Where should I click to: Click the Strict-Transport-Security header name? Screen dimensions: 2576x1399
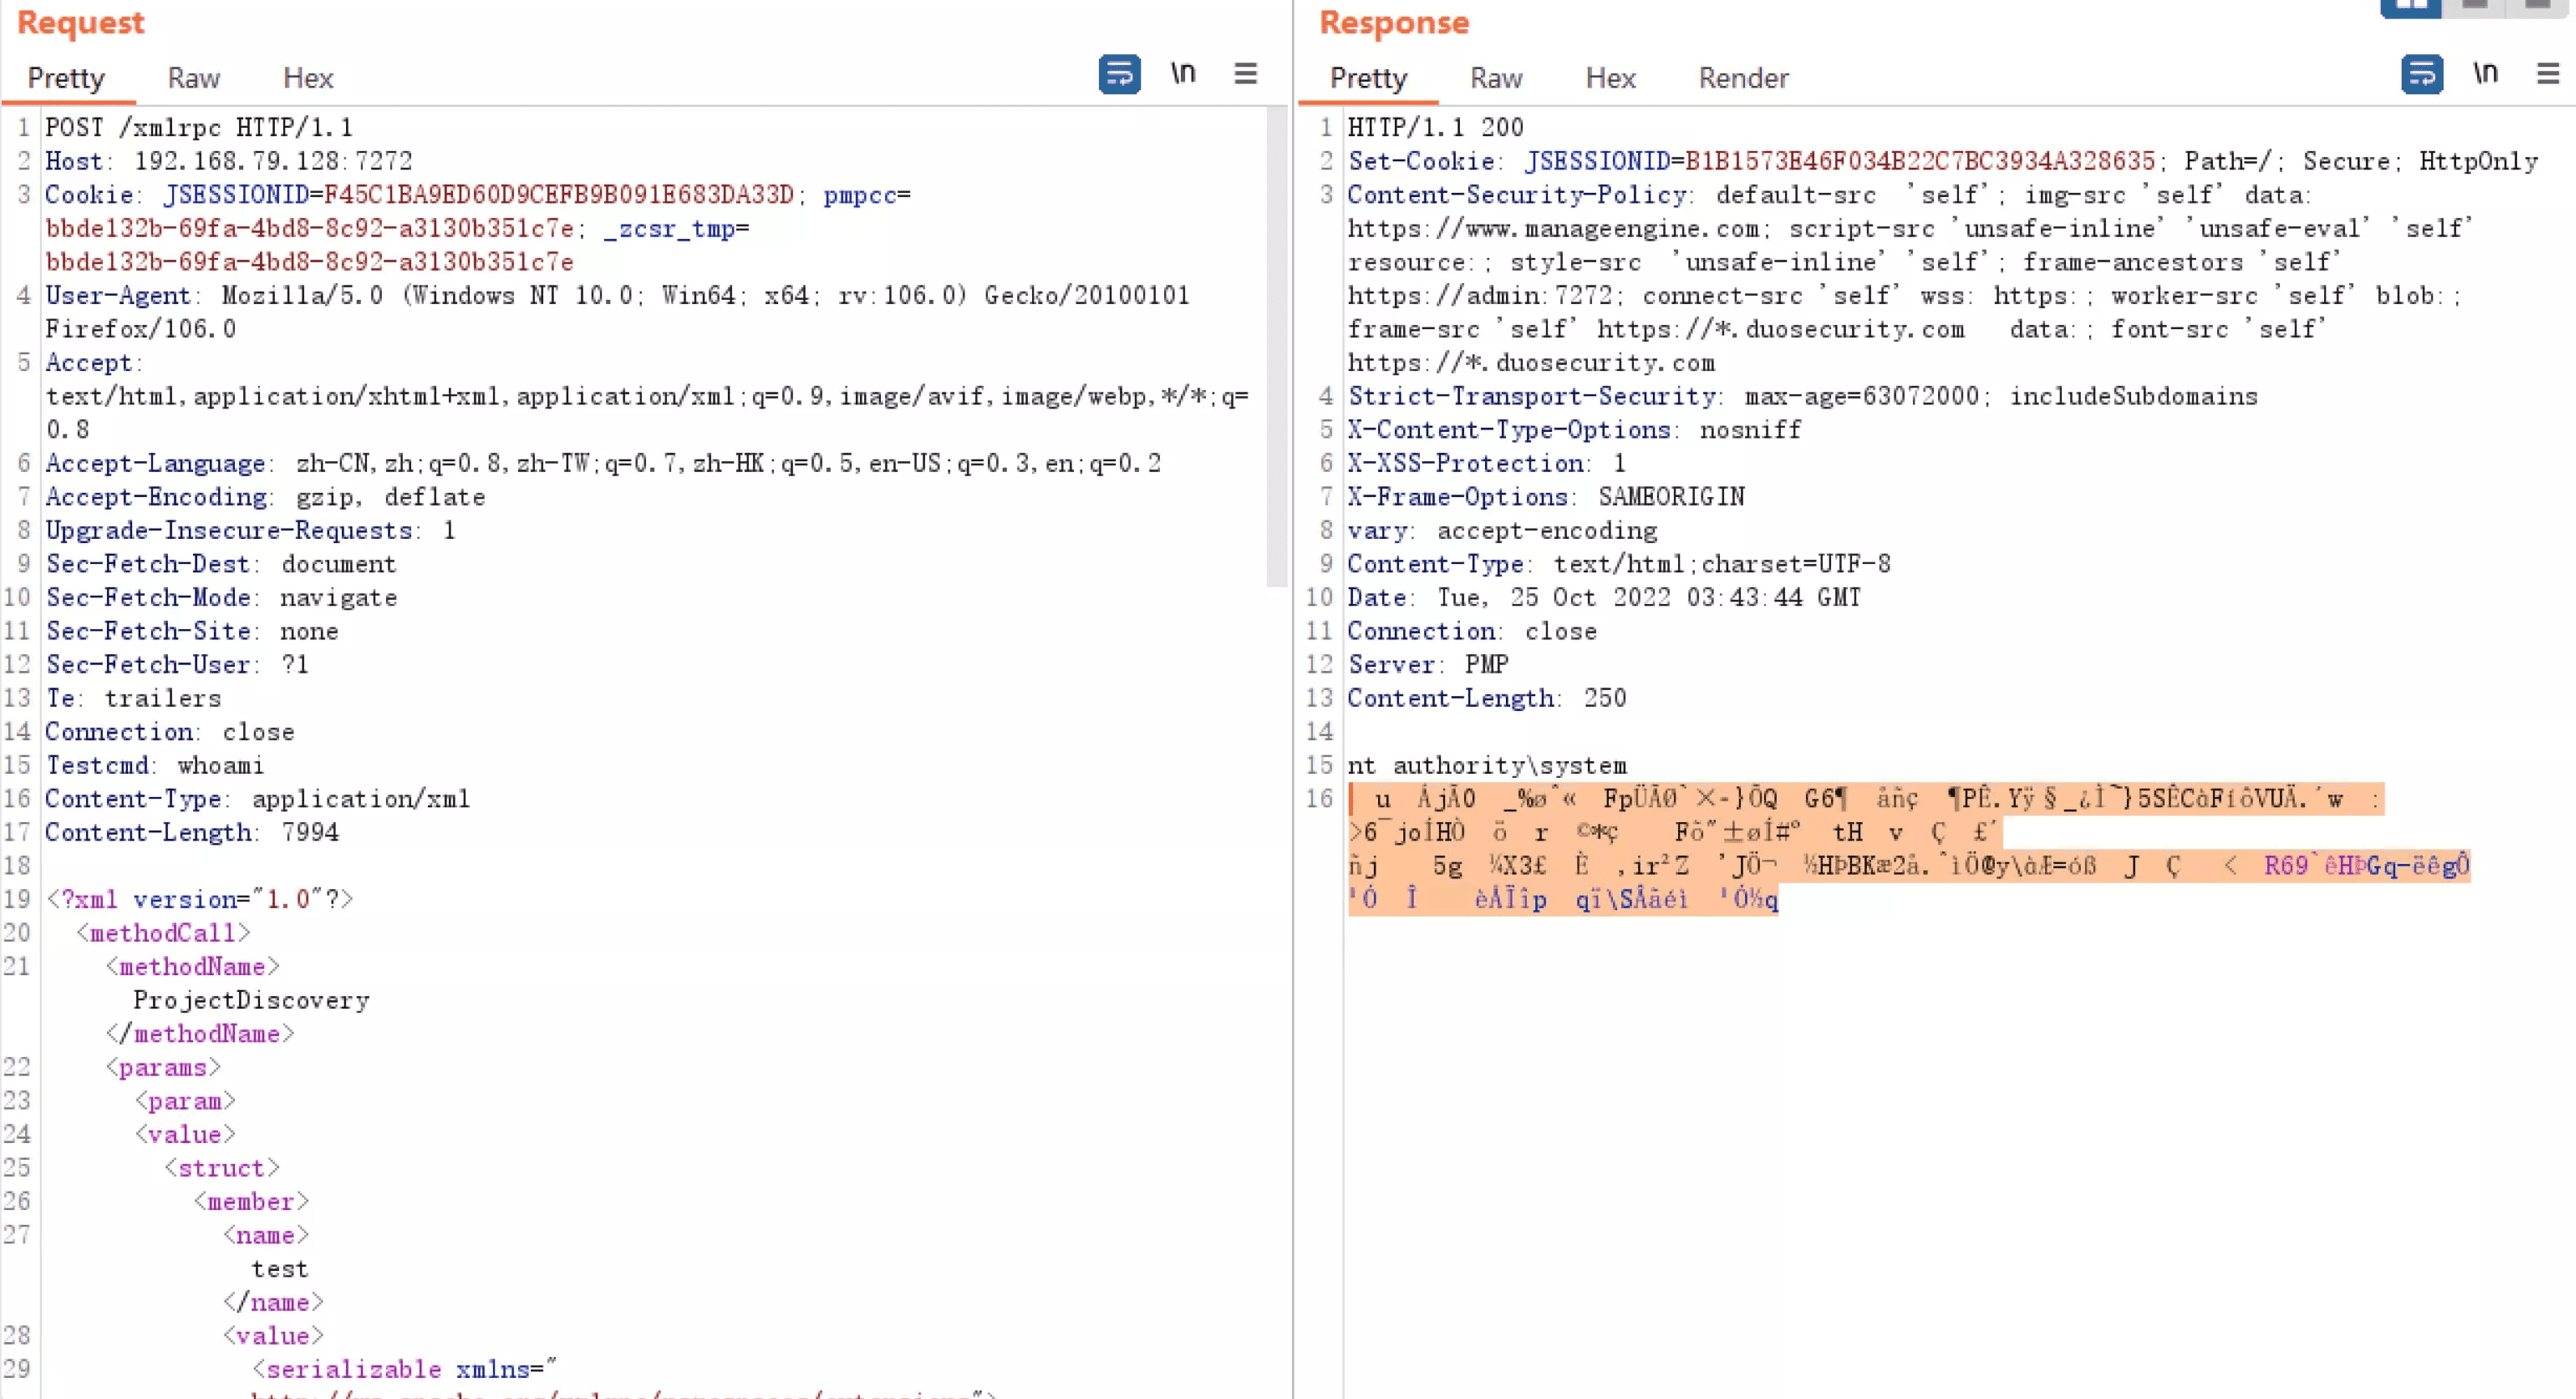click(1531, 396)
